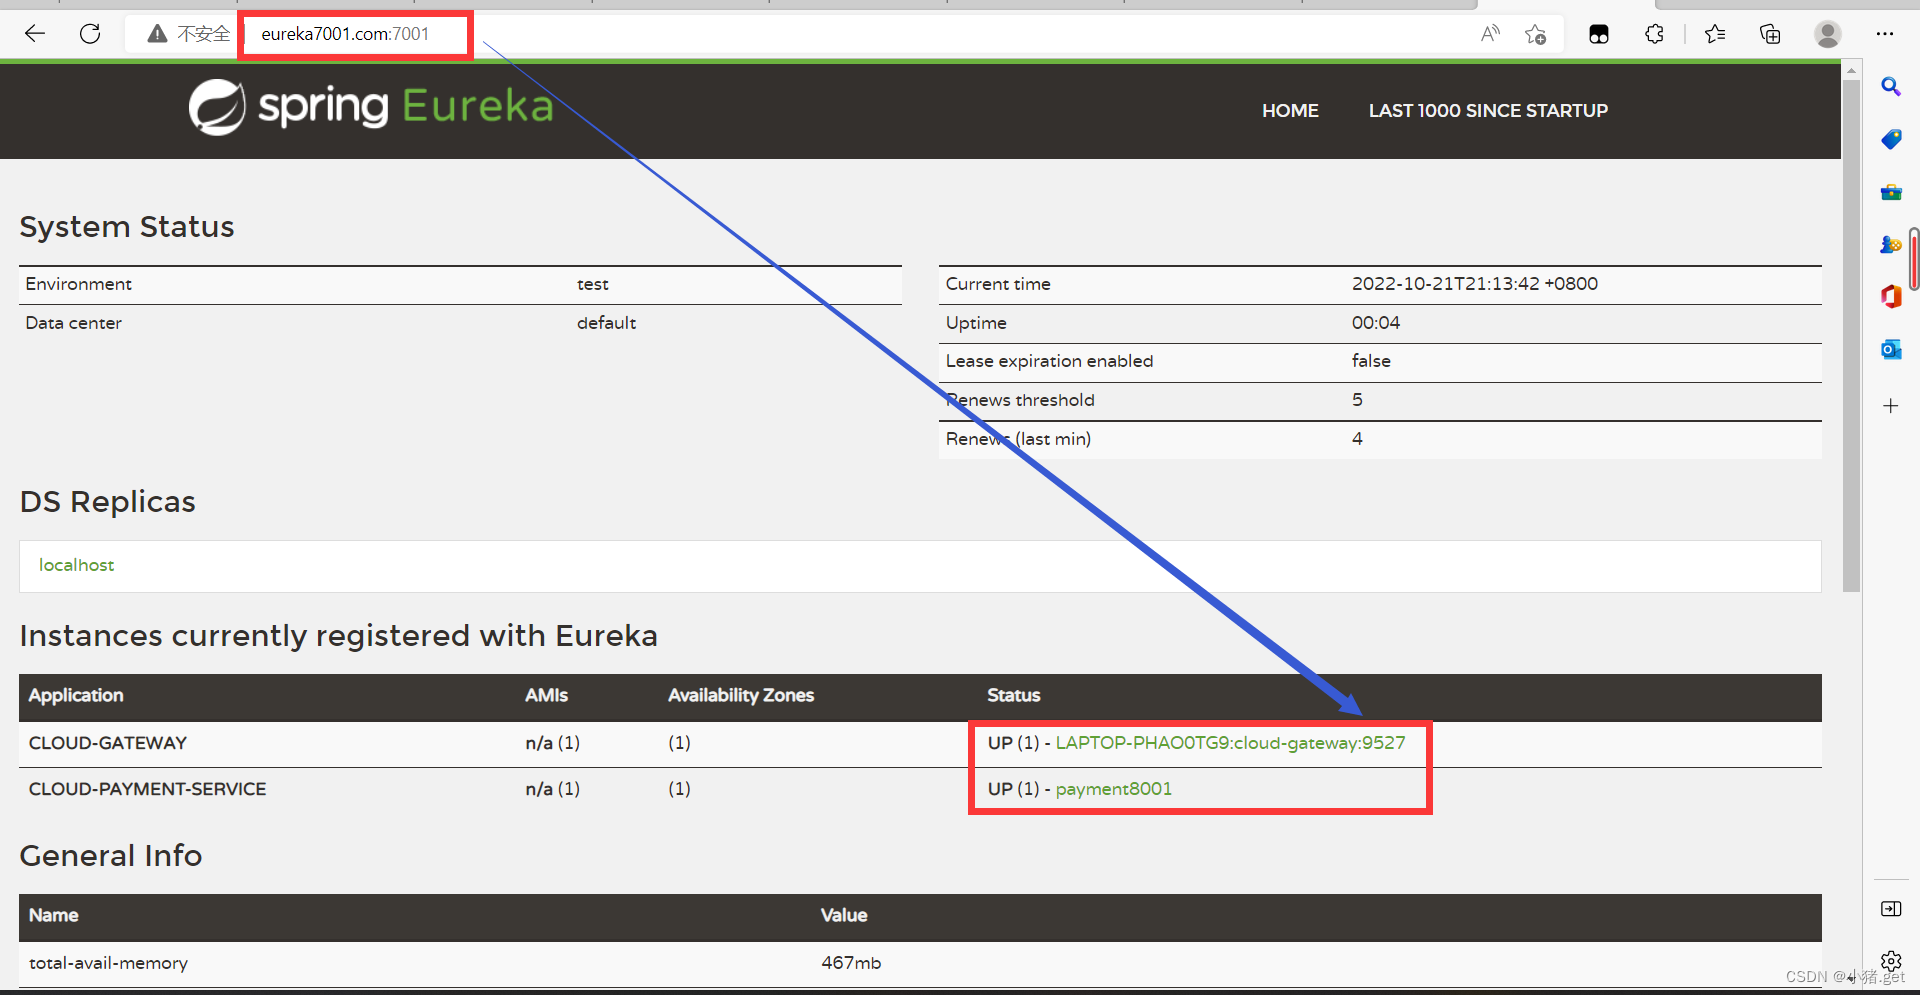
Task: Select the General Info heading
Action: click(x=111, y=856)
